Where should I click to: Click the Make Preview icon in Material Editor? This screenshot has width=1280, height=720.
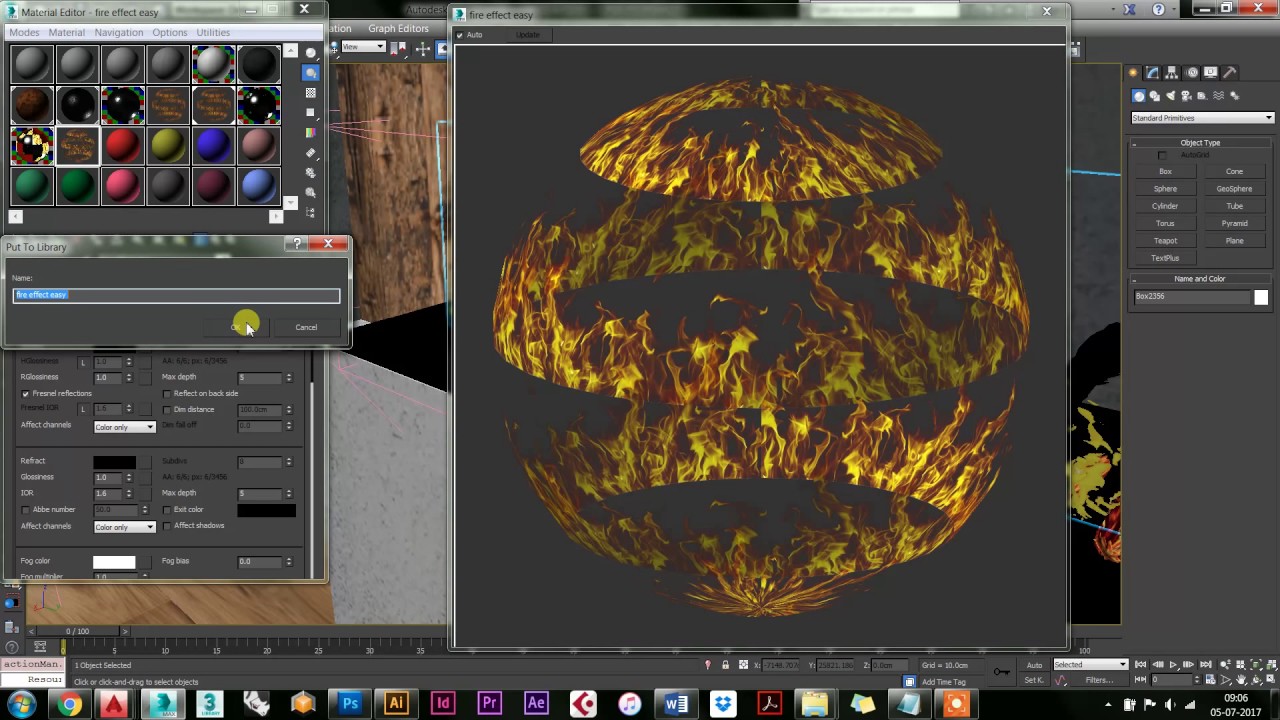coord(311,152)
